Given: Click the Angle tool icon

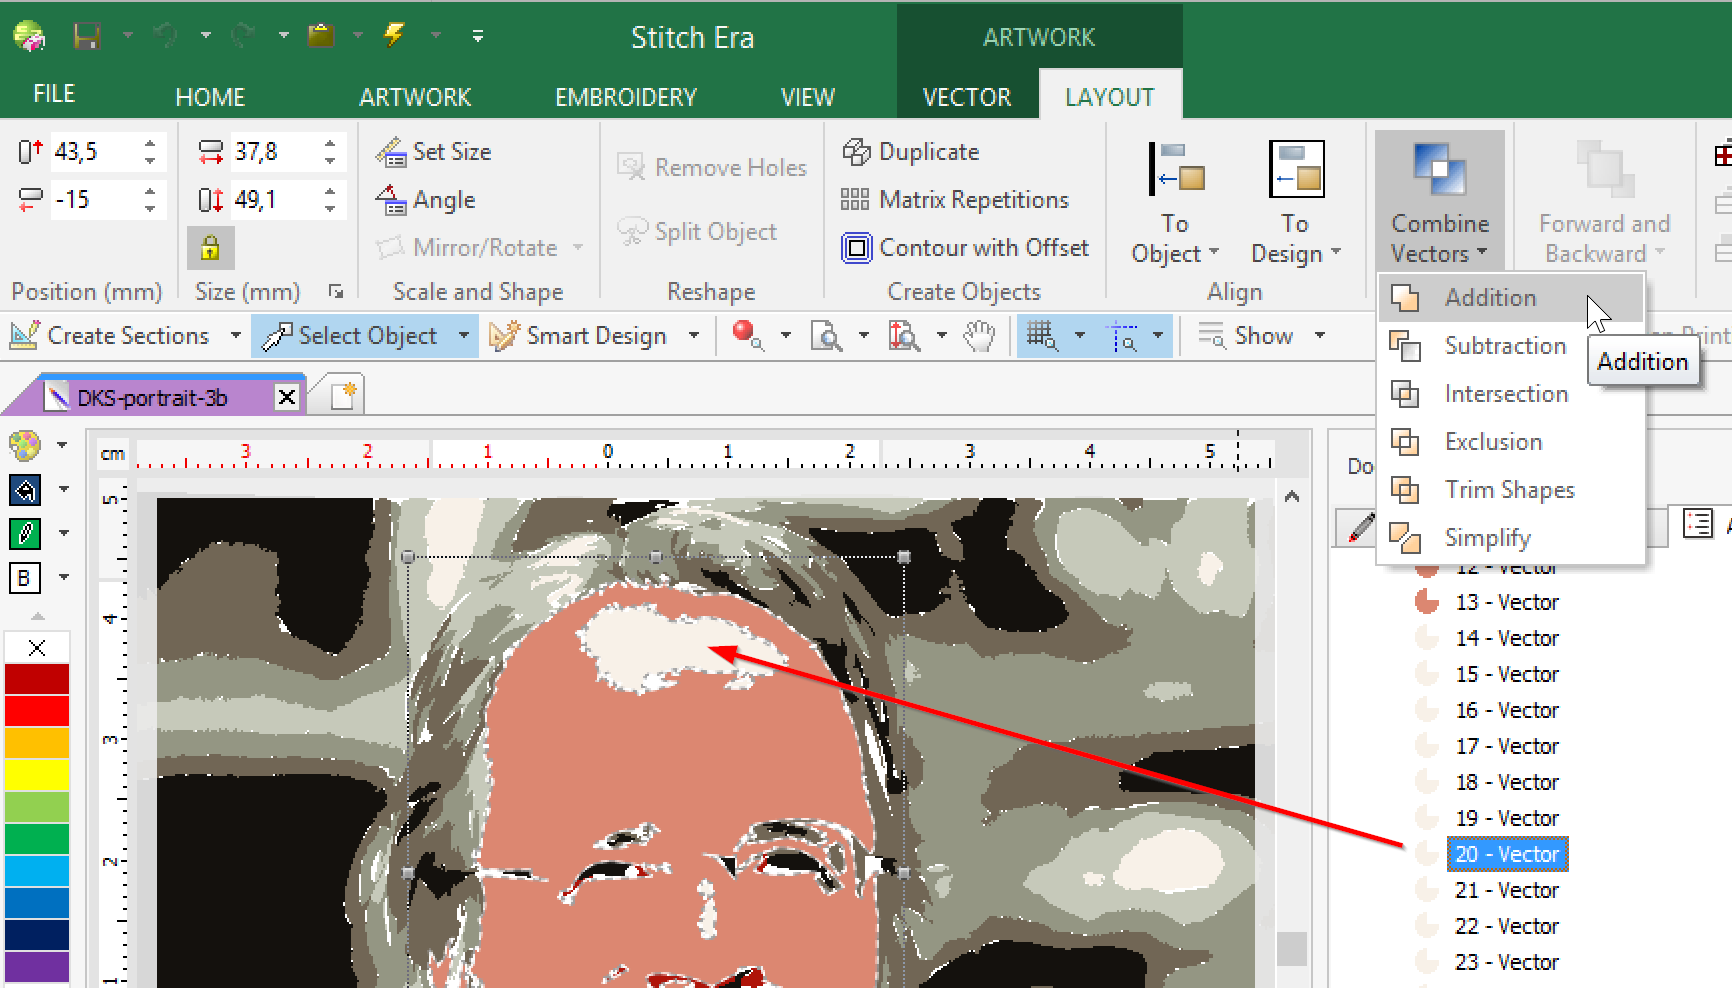Looking at the screenshot, I should (x=391, y=200).
